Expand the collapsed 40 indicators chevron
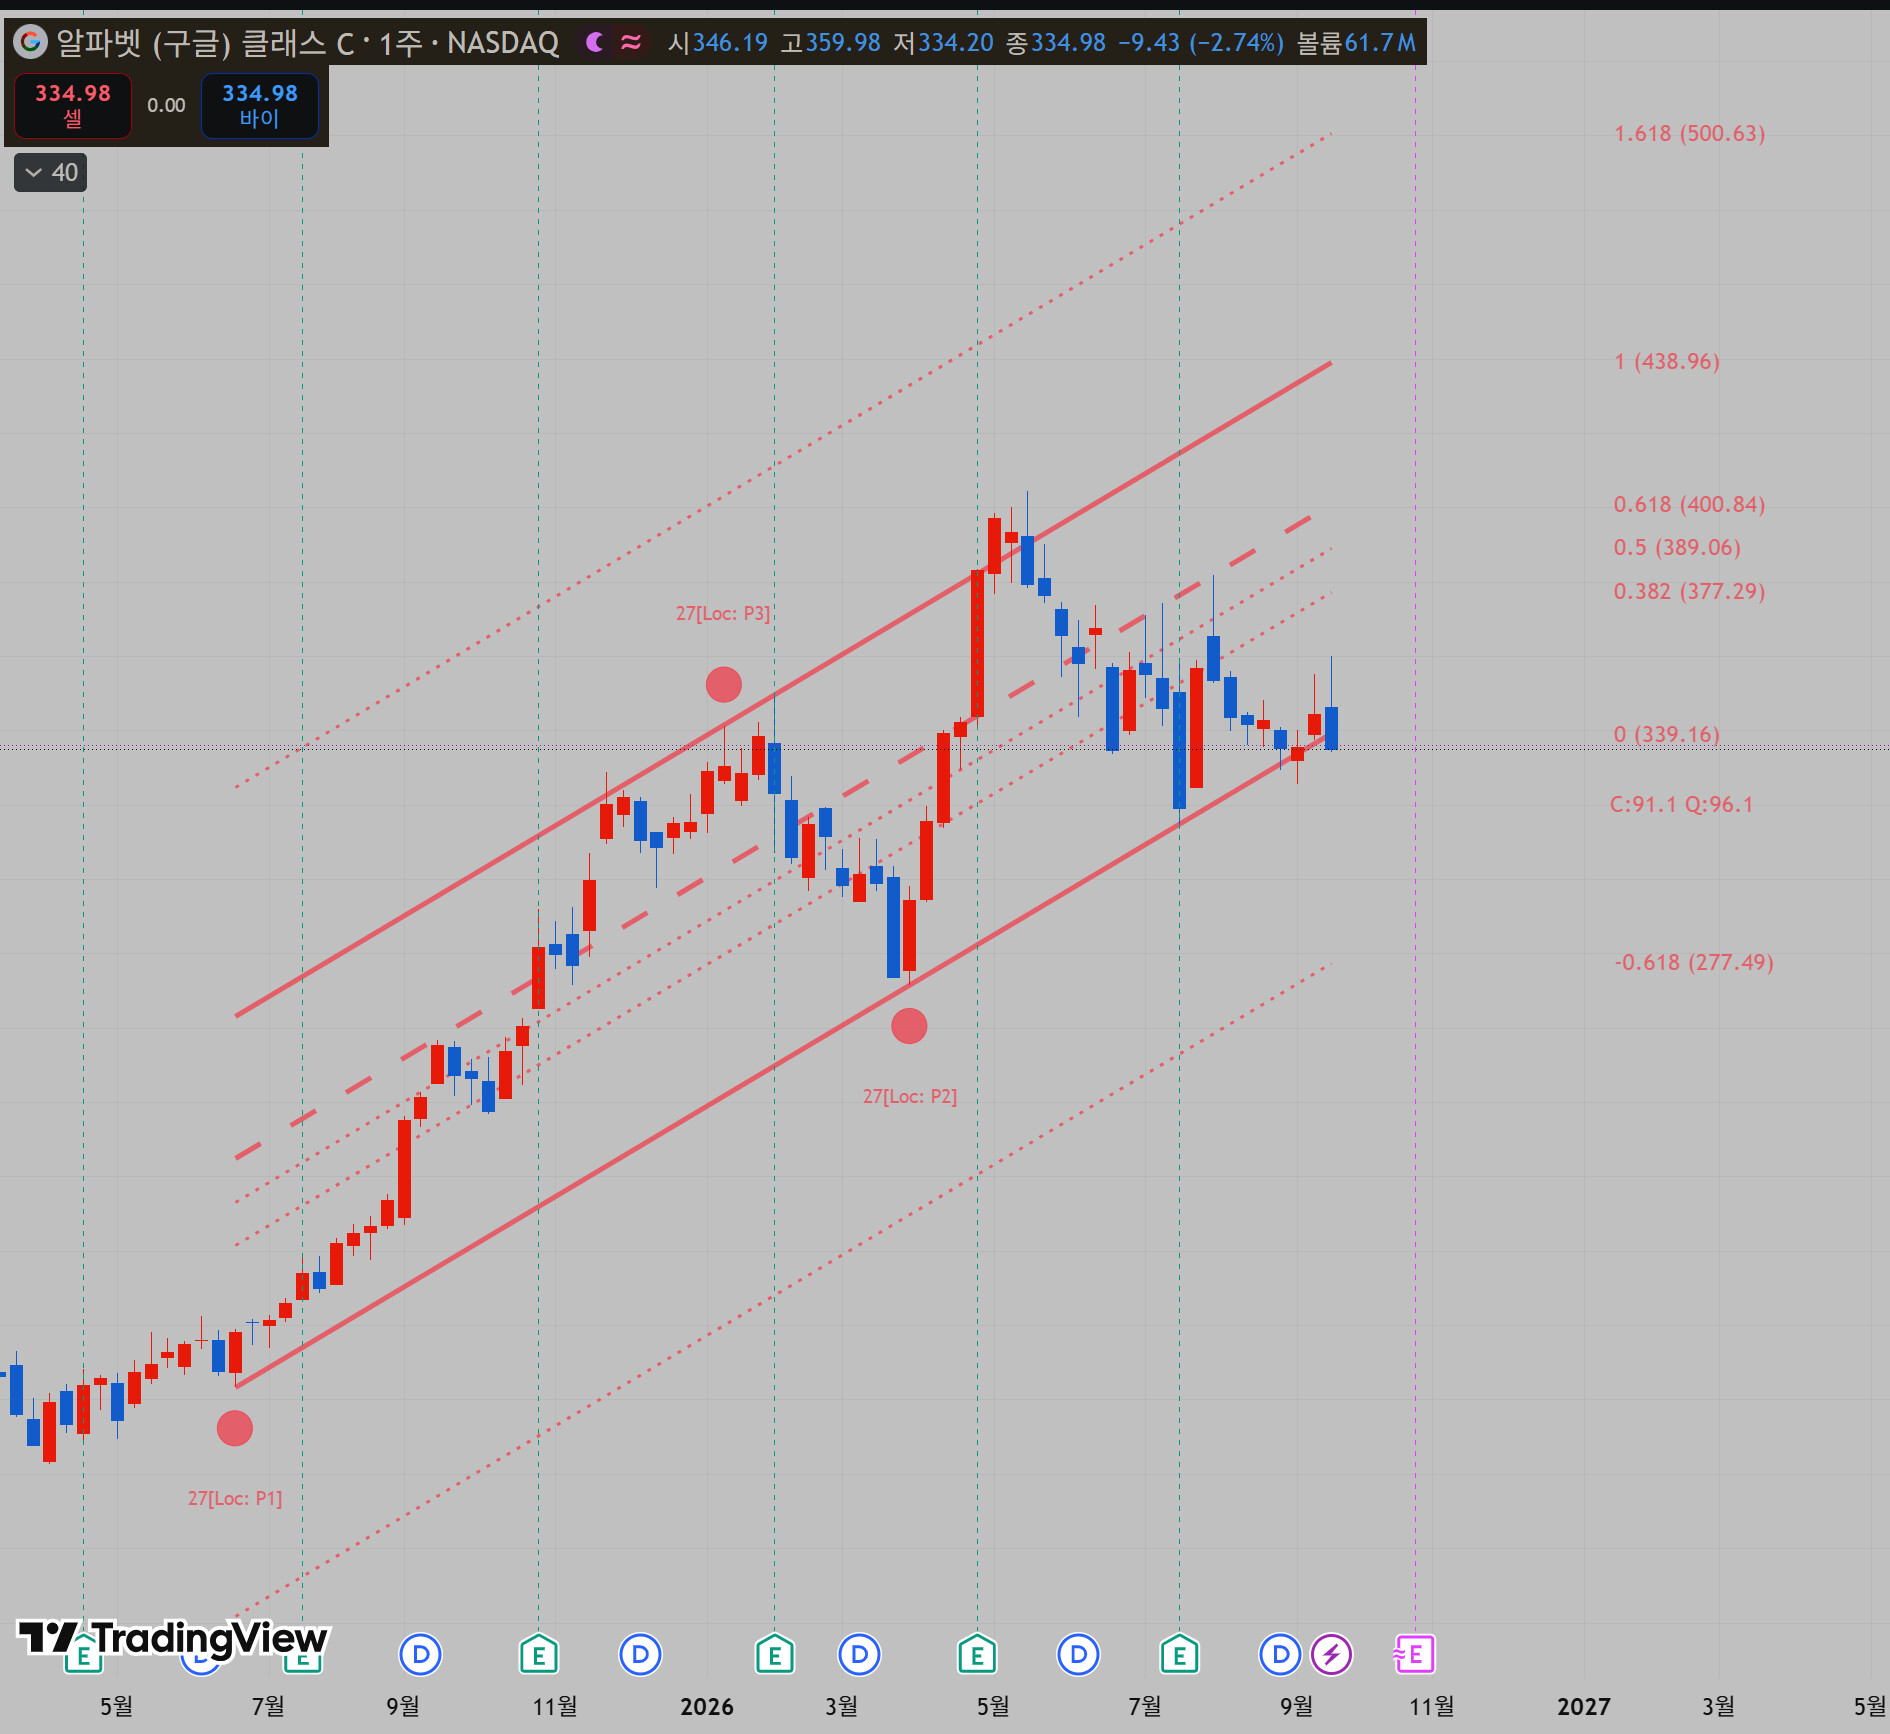The height and width of the screenshot is (1734, 1890). coord(51,173)
